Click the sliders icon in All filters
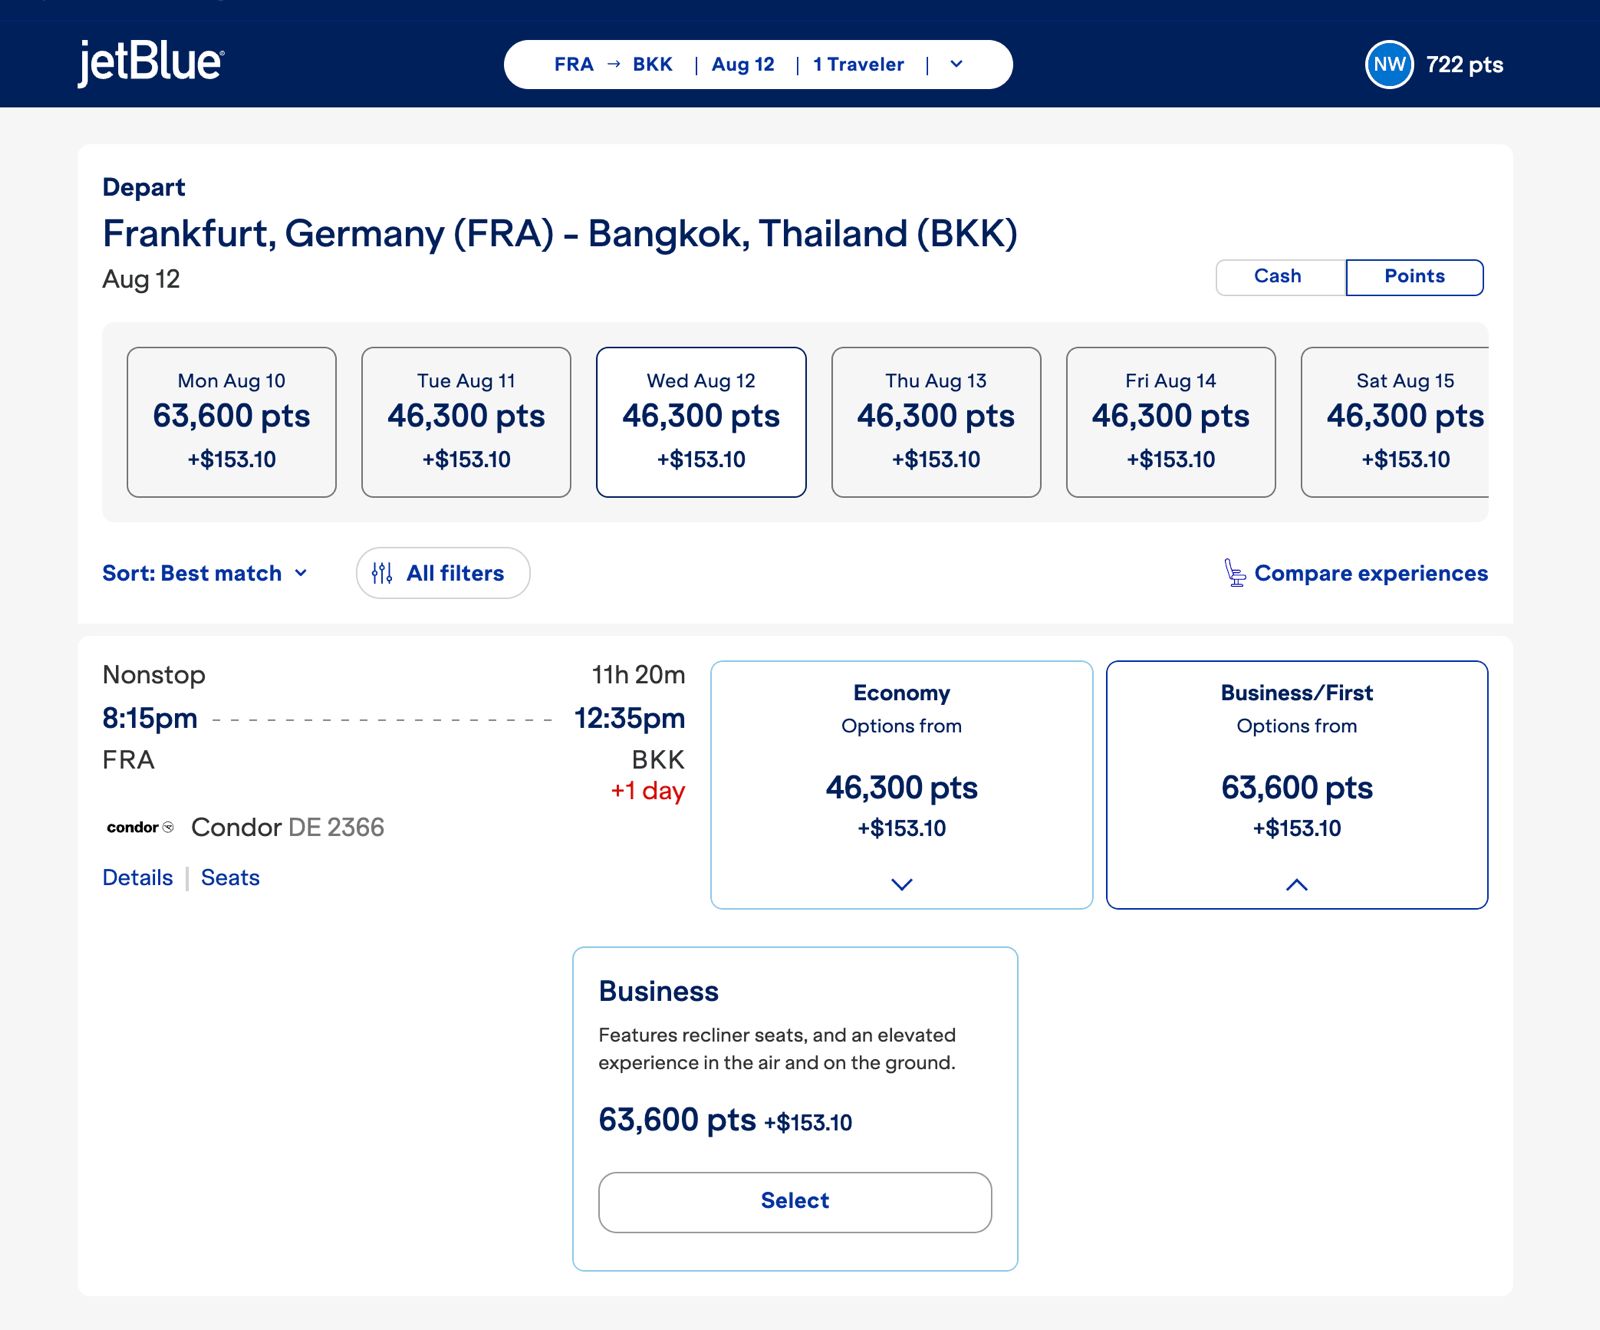 [x=382, y=573]
